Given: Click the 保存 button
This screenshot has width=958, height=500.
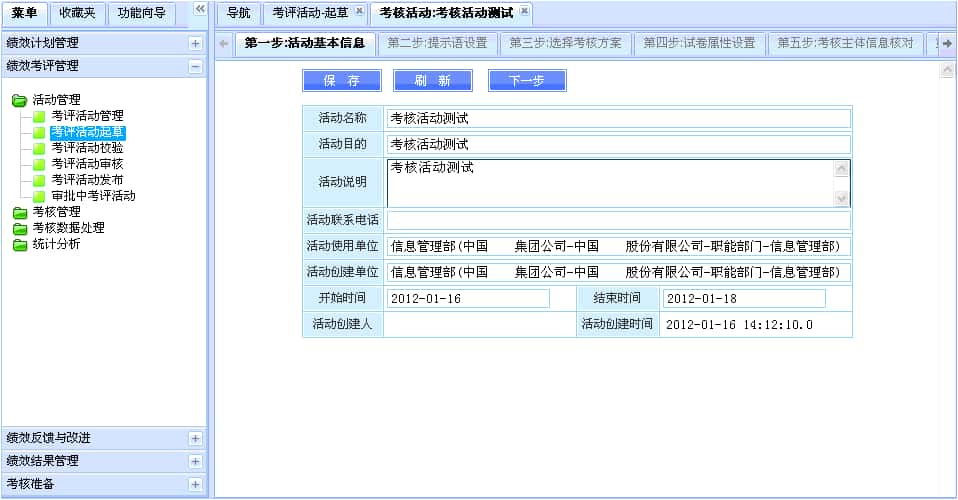Looking at the screenshot, I should coord(341,81).
